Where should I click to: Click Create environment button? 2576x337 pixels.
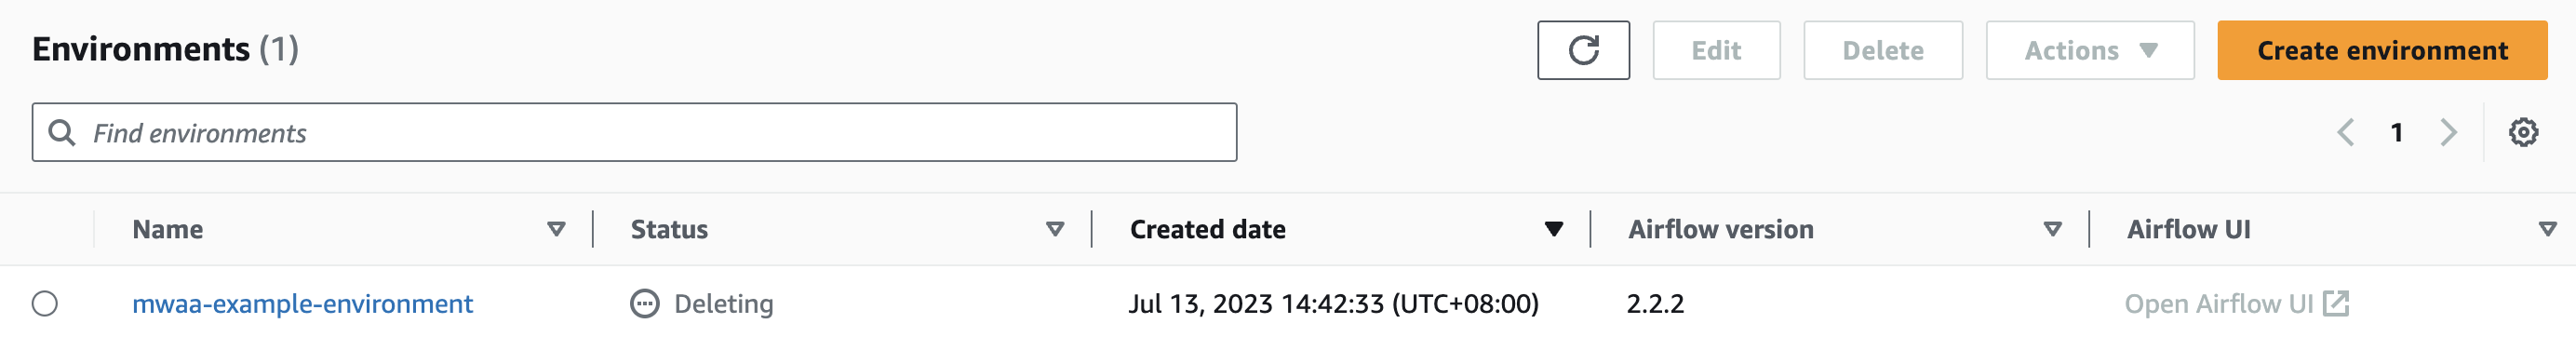tap(2382, 50)
